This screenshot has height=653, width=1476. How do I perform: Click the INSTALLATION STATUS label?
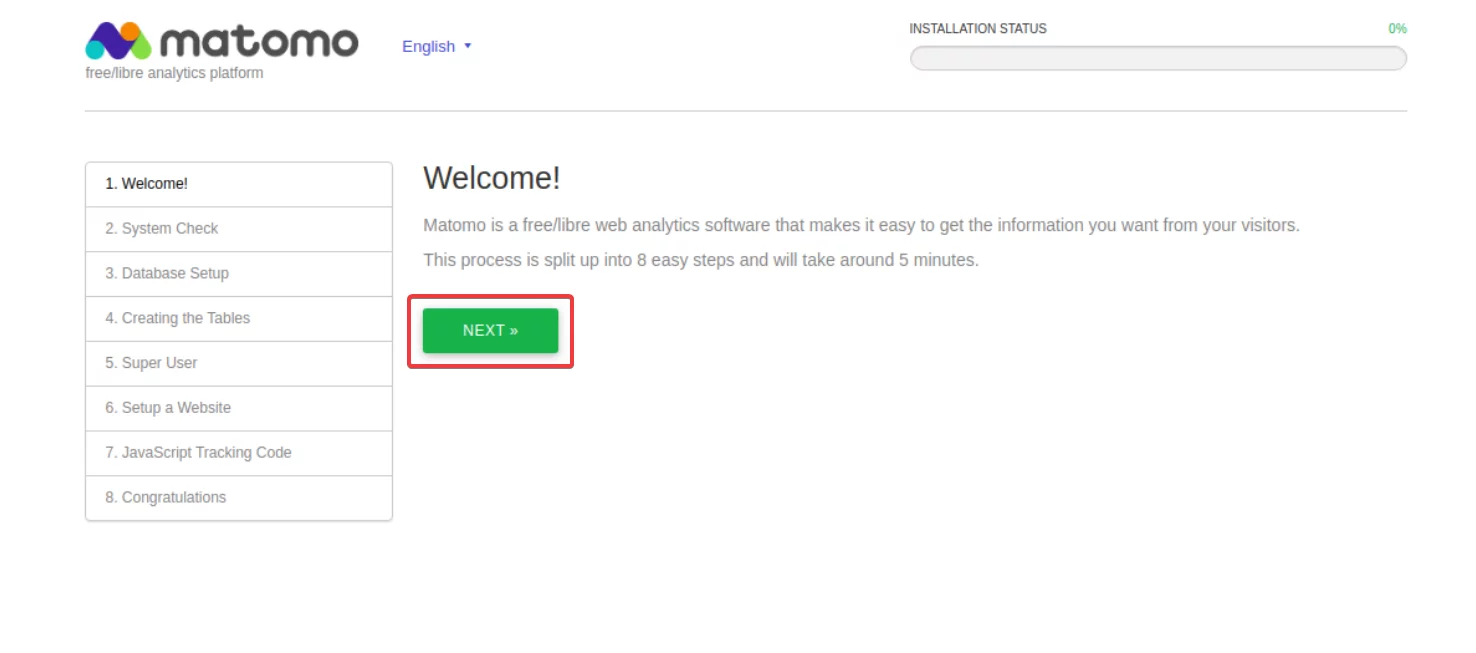pyautogui.click(x=978, y=29)
